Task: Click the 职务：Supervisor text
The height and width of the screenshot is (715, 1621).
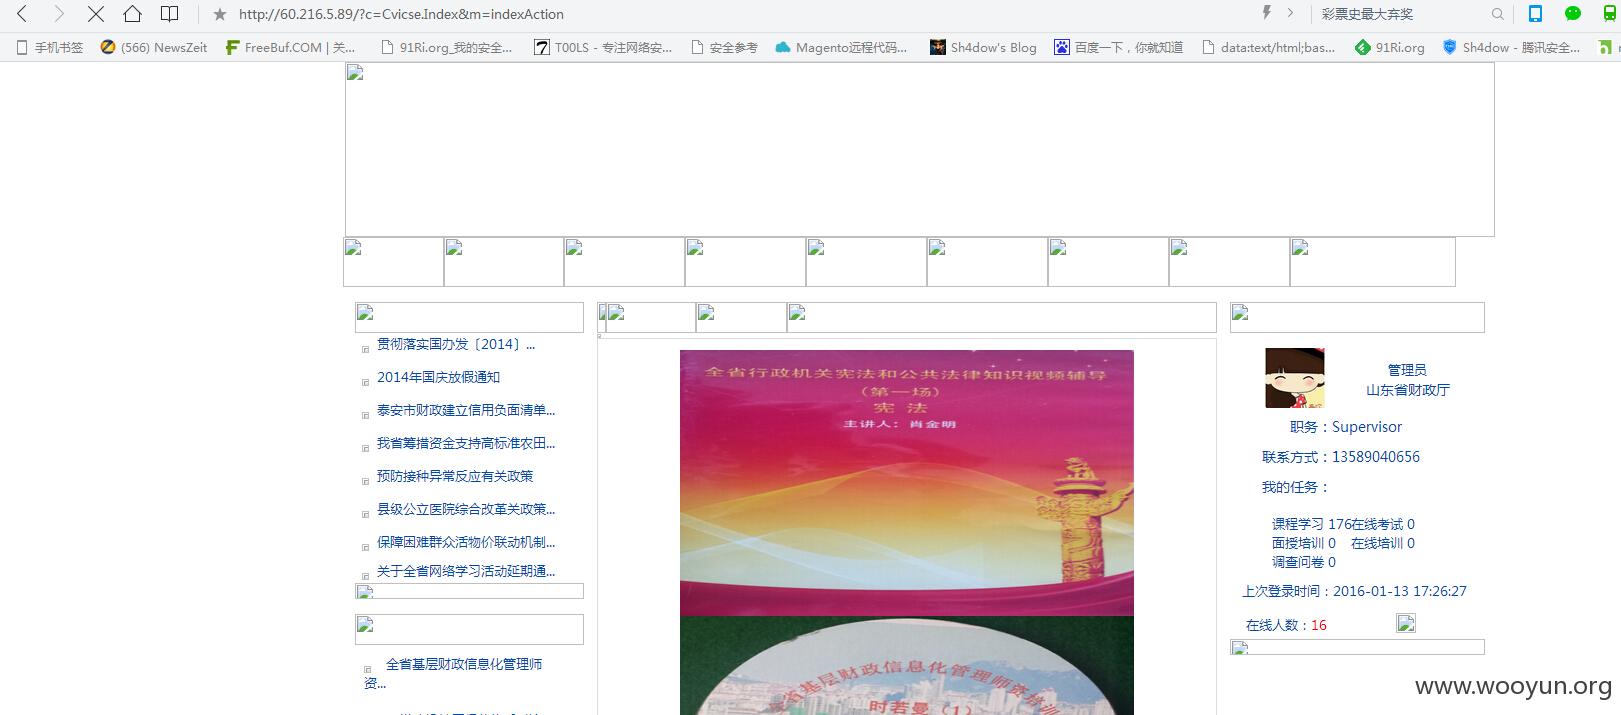Action: (1346, 427)
